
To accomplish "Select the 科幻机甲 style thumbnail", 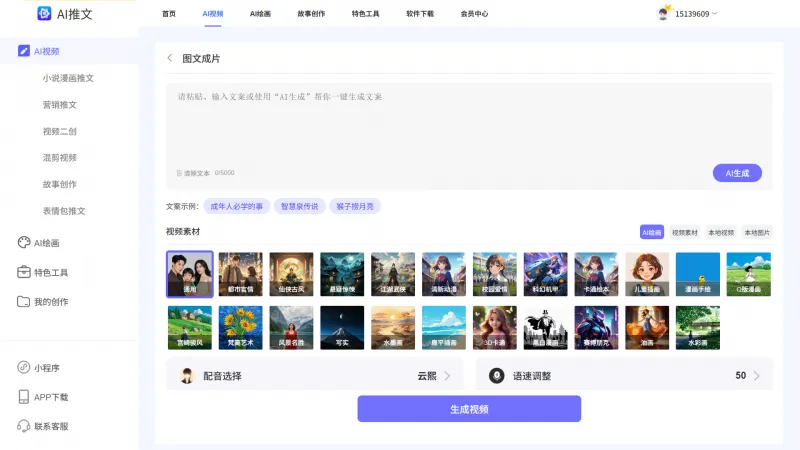I will [545, 274].
